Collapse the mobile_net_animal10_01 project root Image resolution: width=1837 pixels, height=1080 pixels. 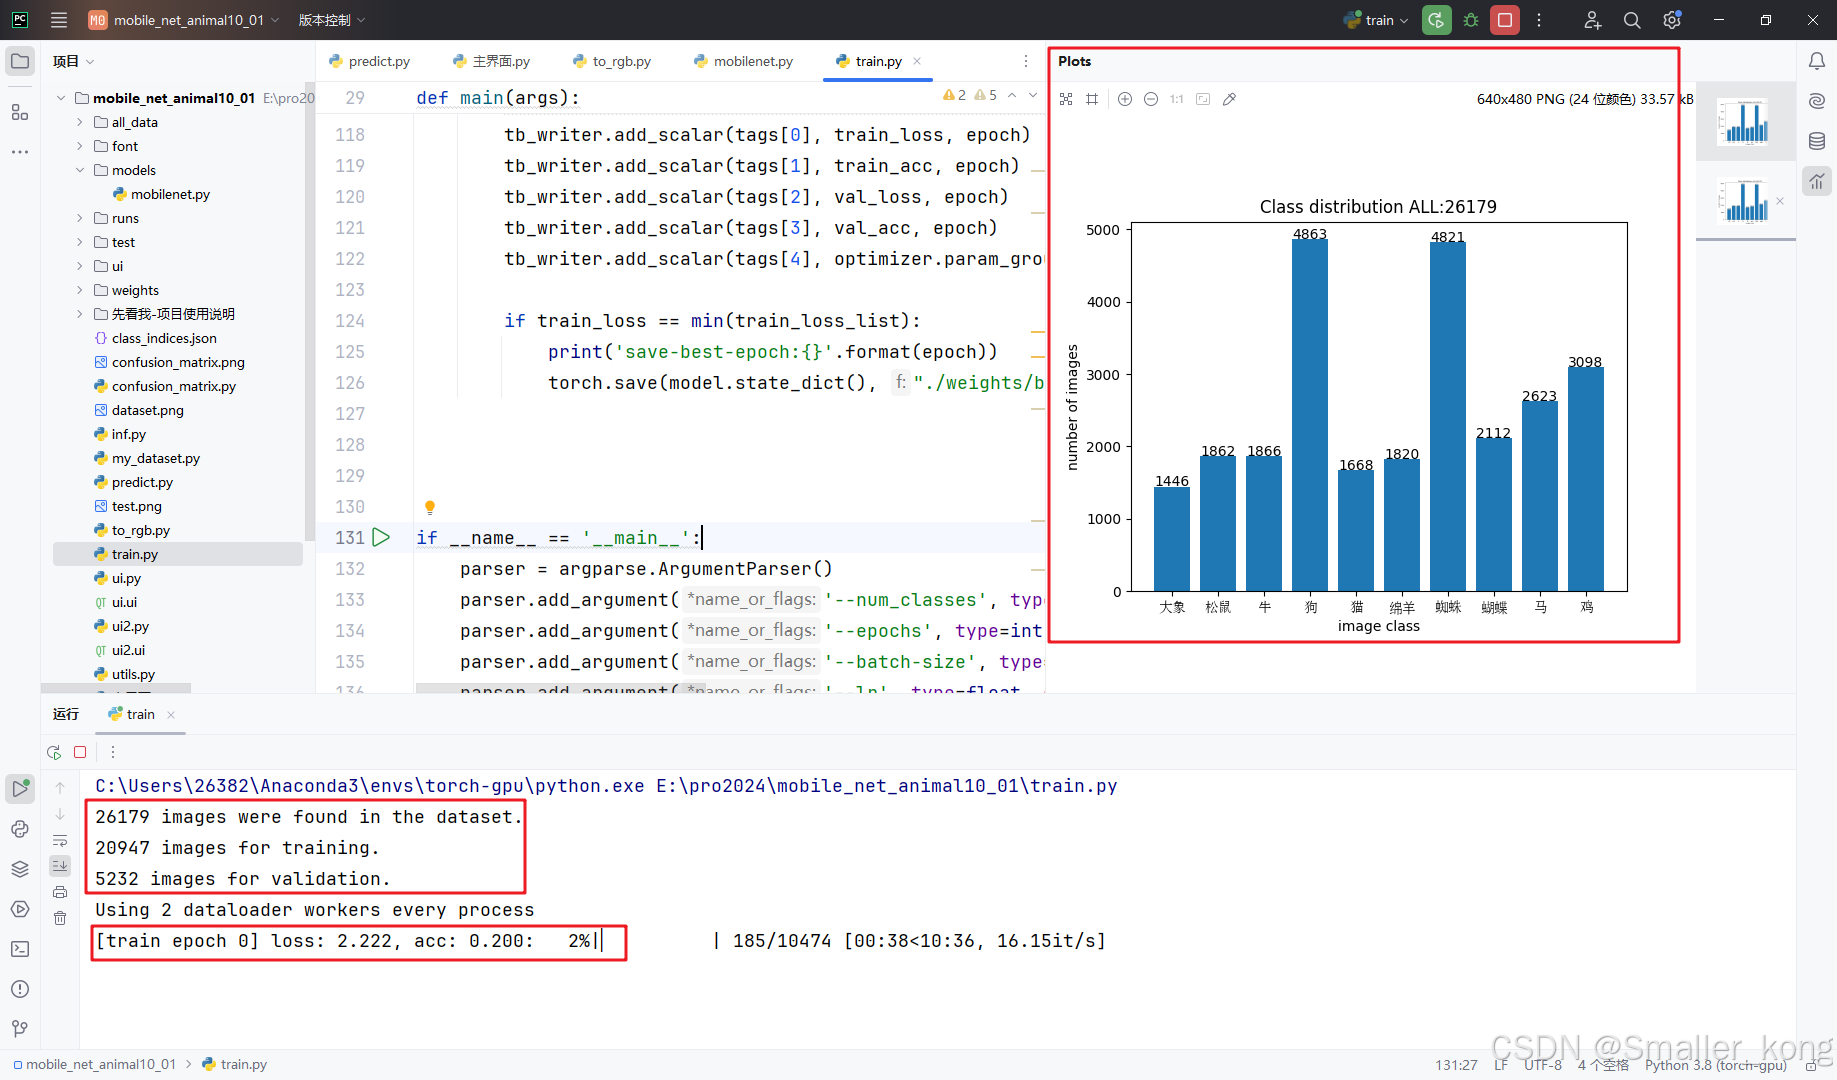point(61,98)
